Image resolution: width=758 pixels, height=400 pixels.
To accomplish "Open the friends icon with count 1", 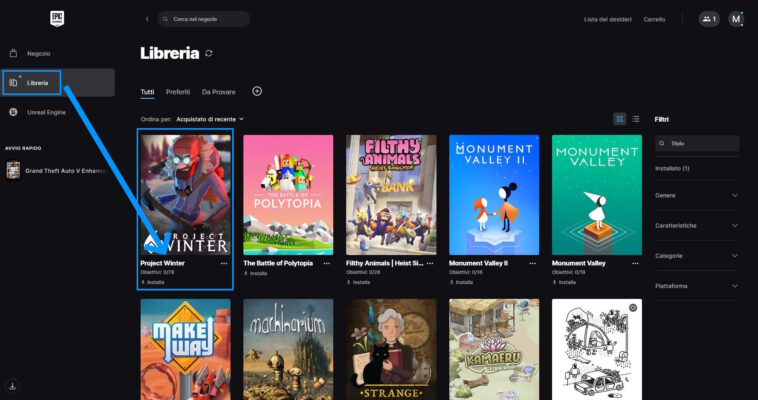I will [709, 19].
